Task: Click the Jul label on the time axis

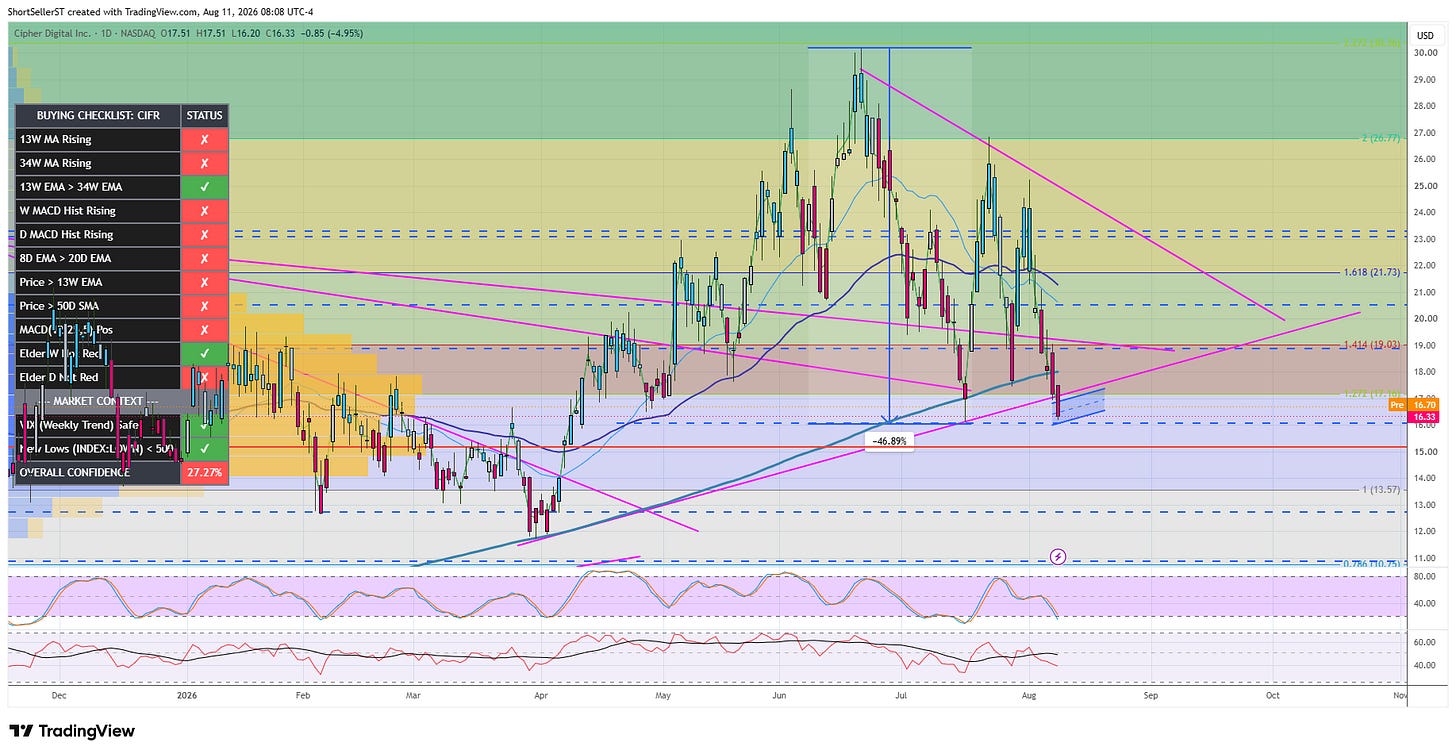Action: 902,693
